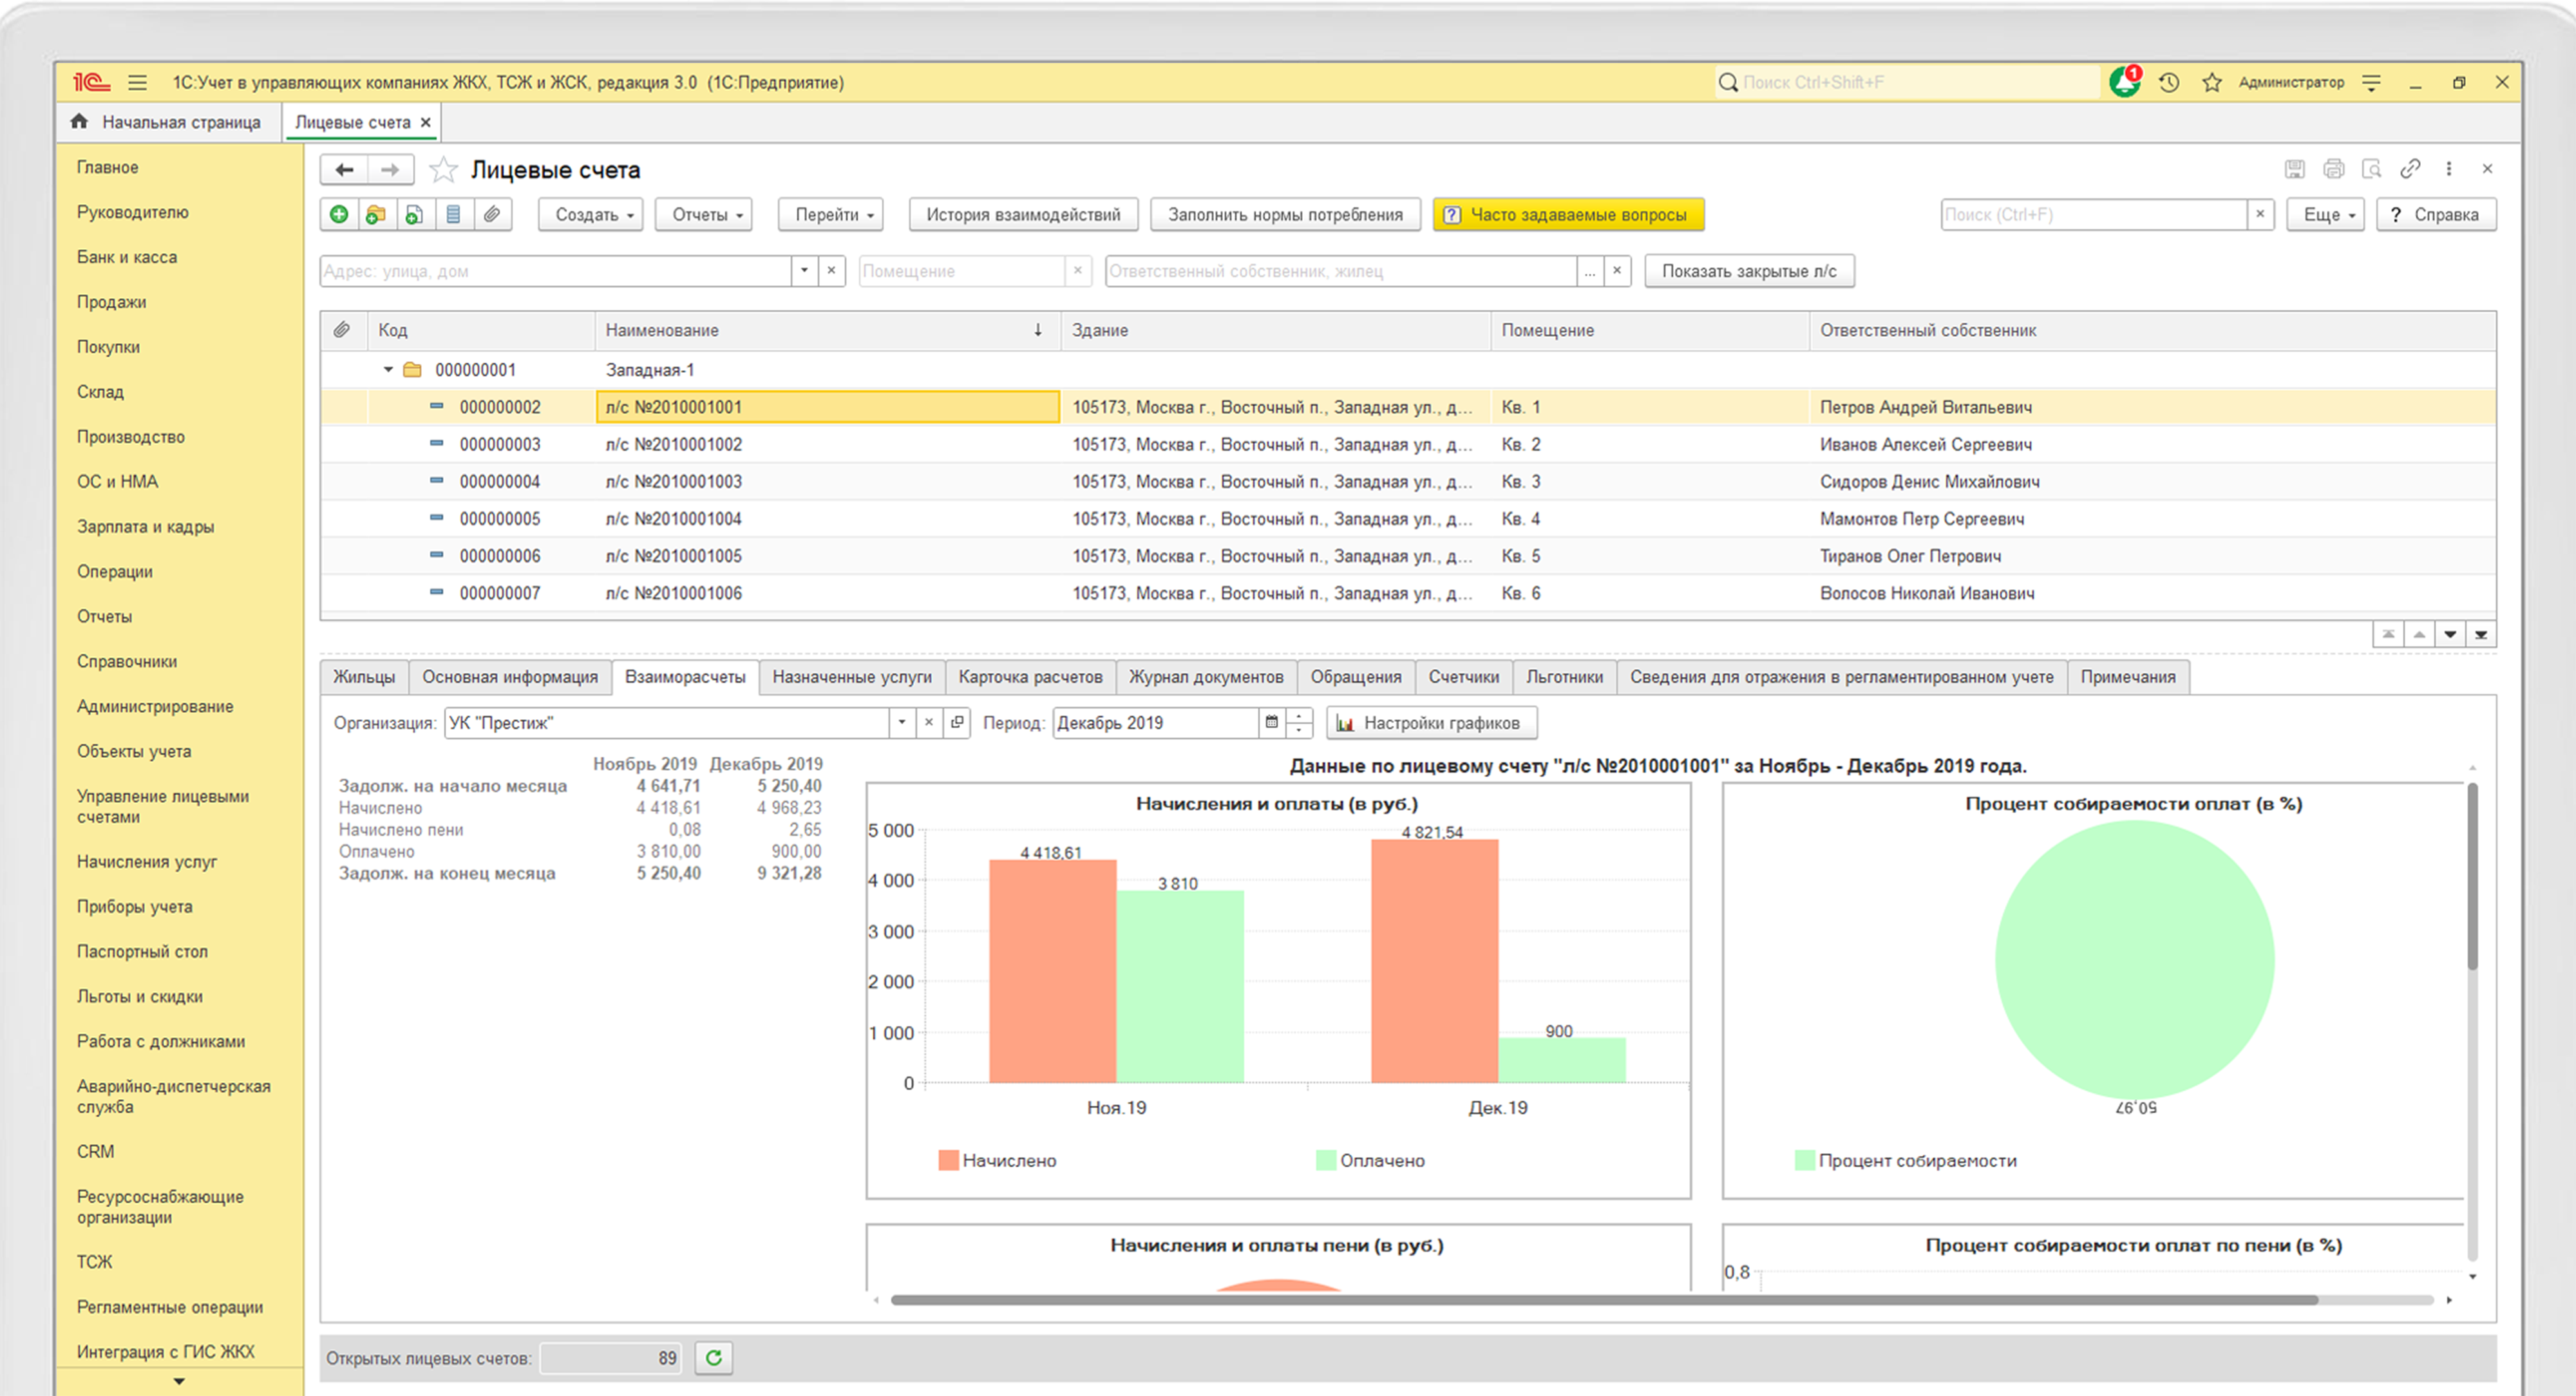Click the Период calendar picker icon
Screen dimensions: 2576x1396
tap(1271, 722)
